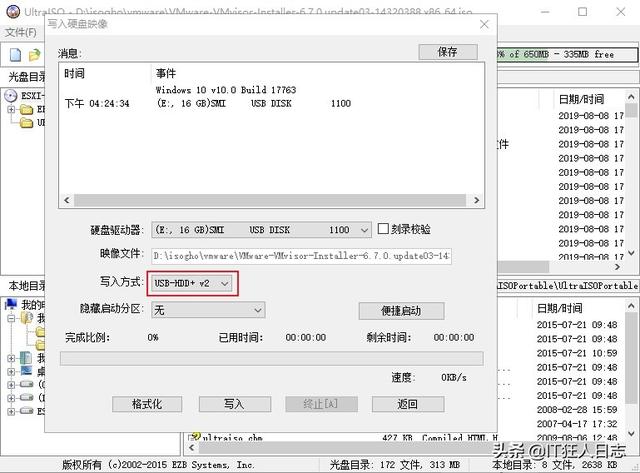The width and height of the screenshot is (640, 473).
Task: Select the Windows 10 v10.0 Build 17763 log line
Action: pos(226,90)
